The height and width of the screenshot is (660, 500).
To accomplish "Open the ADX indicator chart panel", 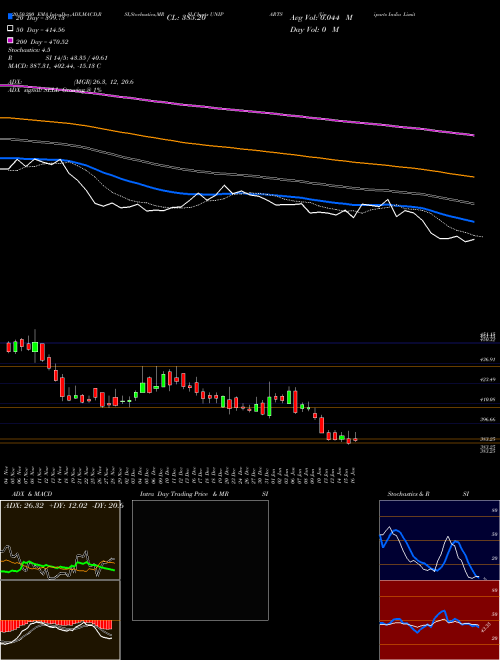I will pyautogui.click(x=60, y=540).
